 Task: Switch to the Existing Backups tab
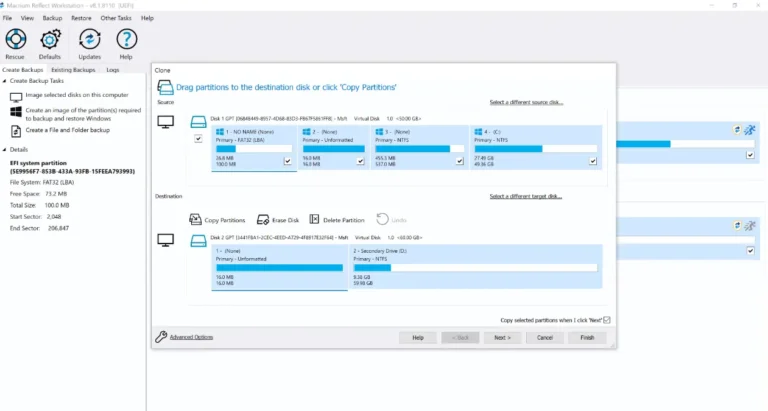(73, 70)
